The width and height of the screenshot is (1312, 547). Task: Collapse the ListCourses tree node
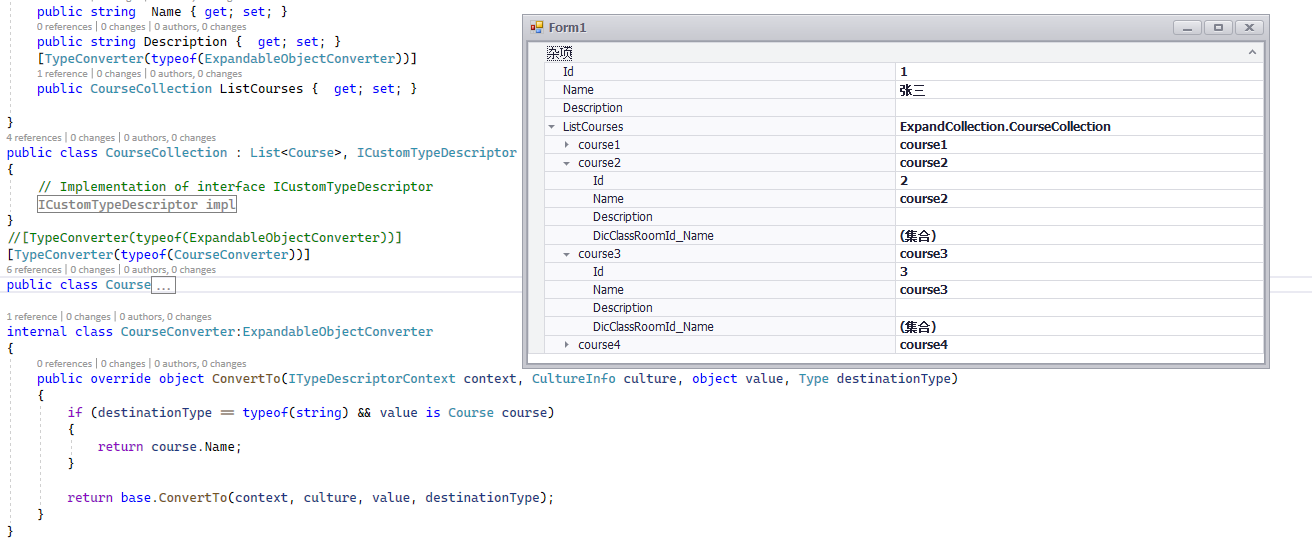[552, 127]
